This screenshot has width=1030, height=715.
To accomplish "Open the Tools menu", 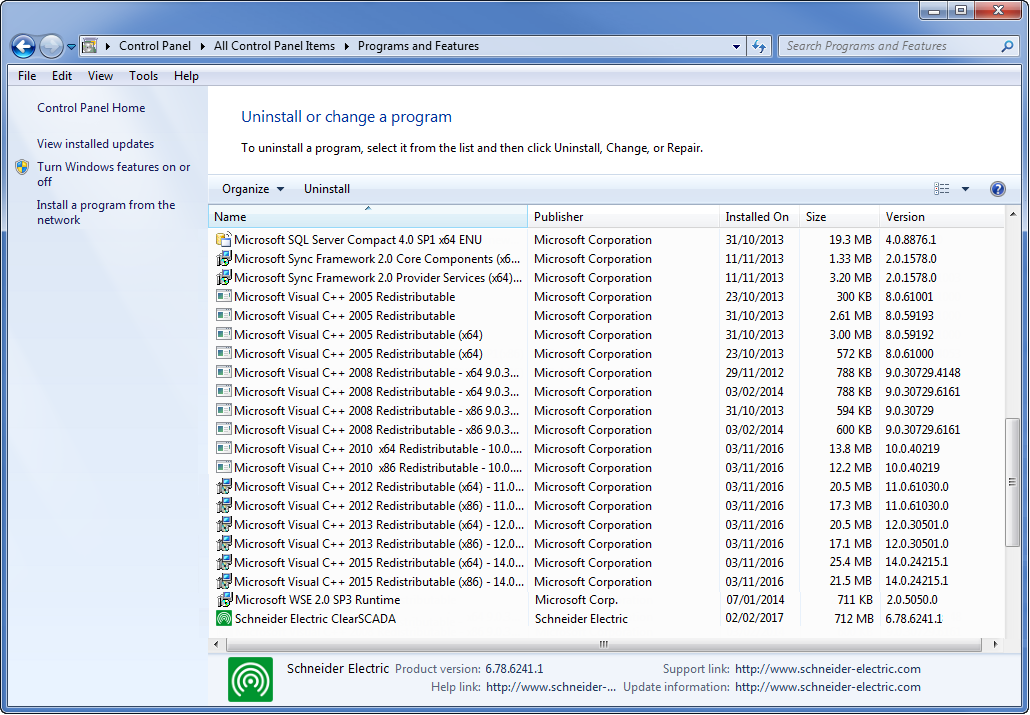I will pyautogui.click(x=143, y=75).
